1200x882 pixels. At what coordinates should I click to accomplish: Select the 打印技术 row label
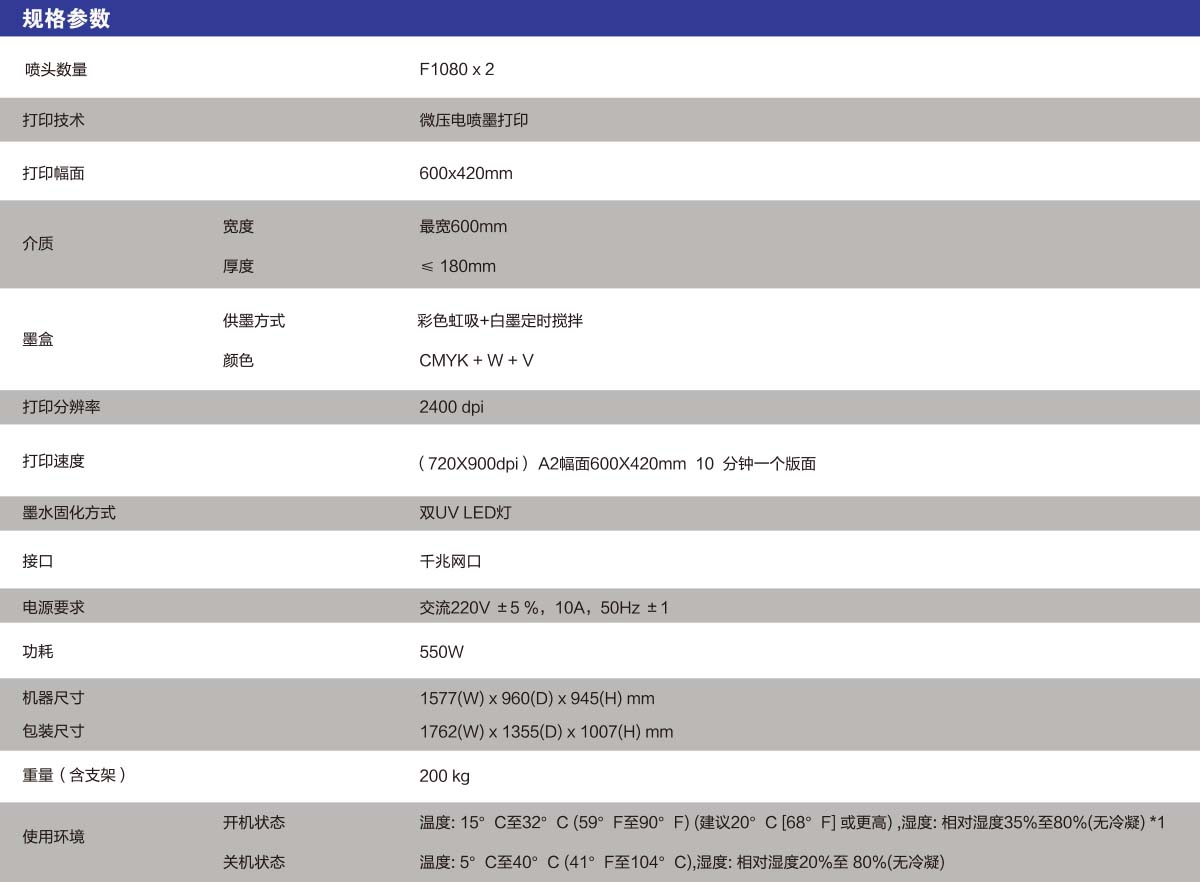coord(53,120)
